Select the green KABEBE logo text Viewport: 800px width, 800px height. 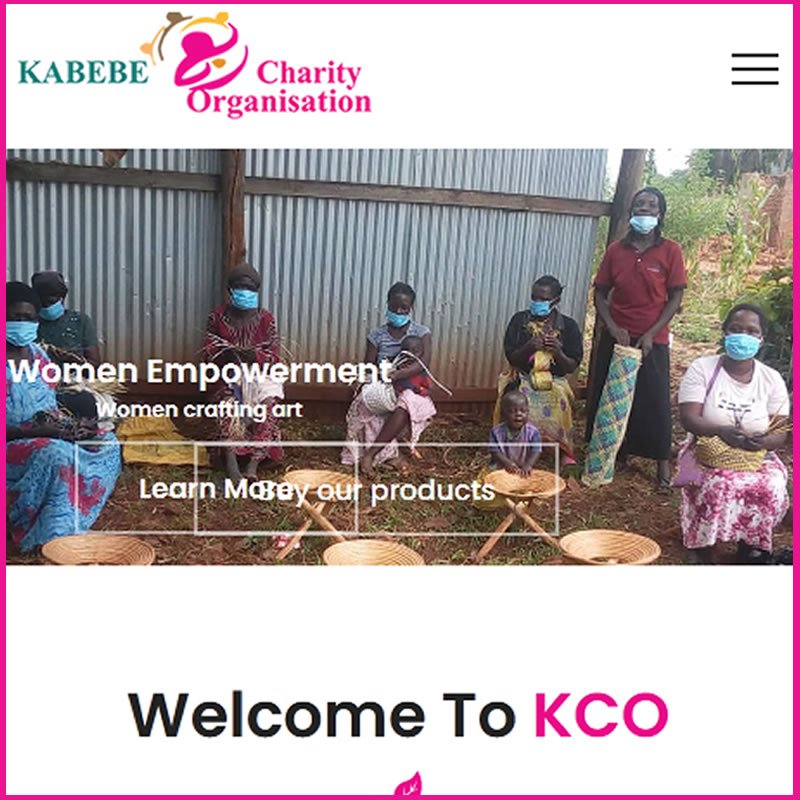83,72
